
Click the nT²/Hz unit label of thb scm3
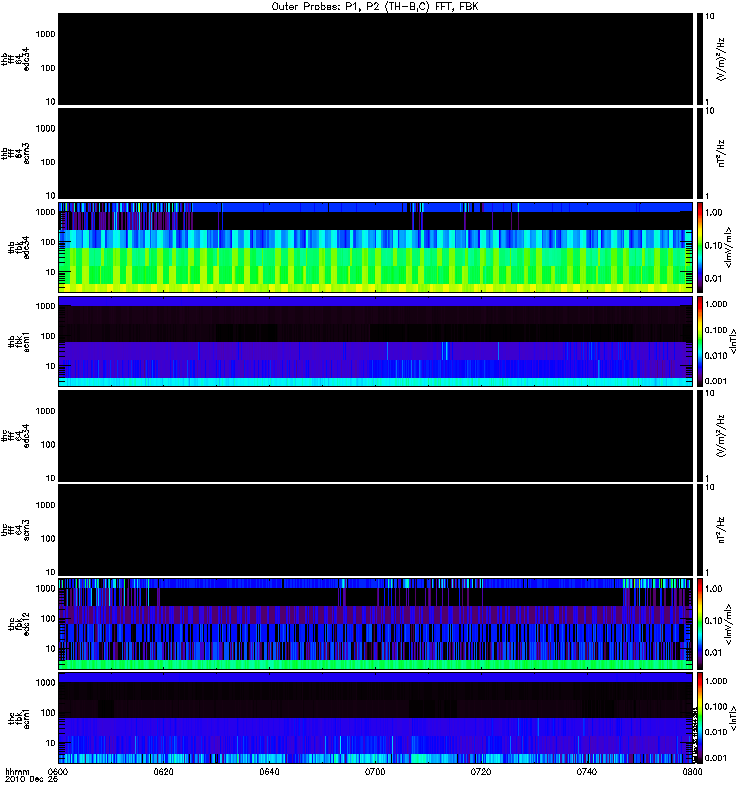tap(721, 154)
